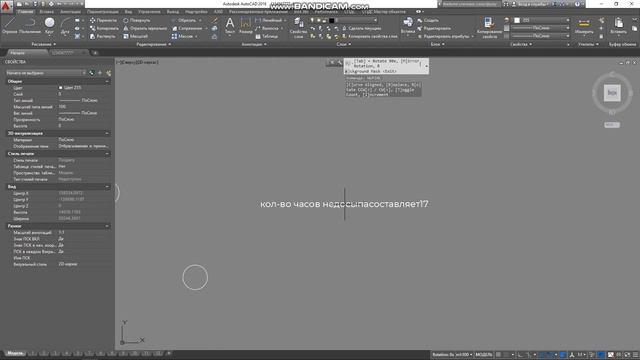Select the Отрезок (Line) drawing tool
This screenshot has width=640, height=360.
pyautogui.click(x=9, y=25)
